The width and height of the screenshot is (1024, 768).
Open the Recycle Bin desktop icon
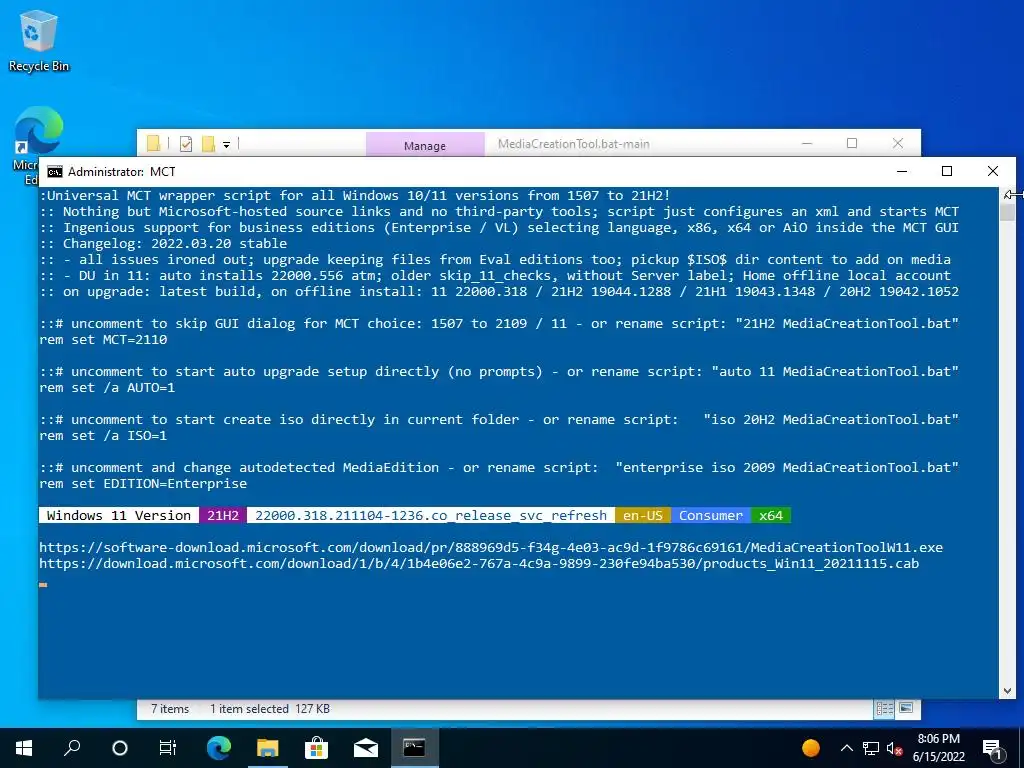pyautogui.click(x=38, y=40)
